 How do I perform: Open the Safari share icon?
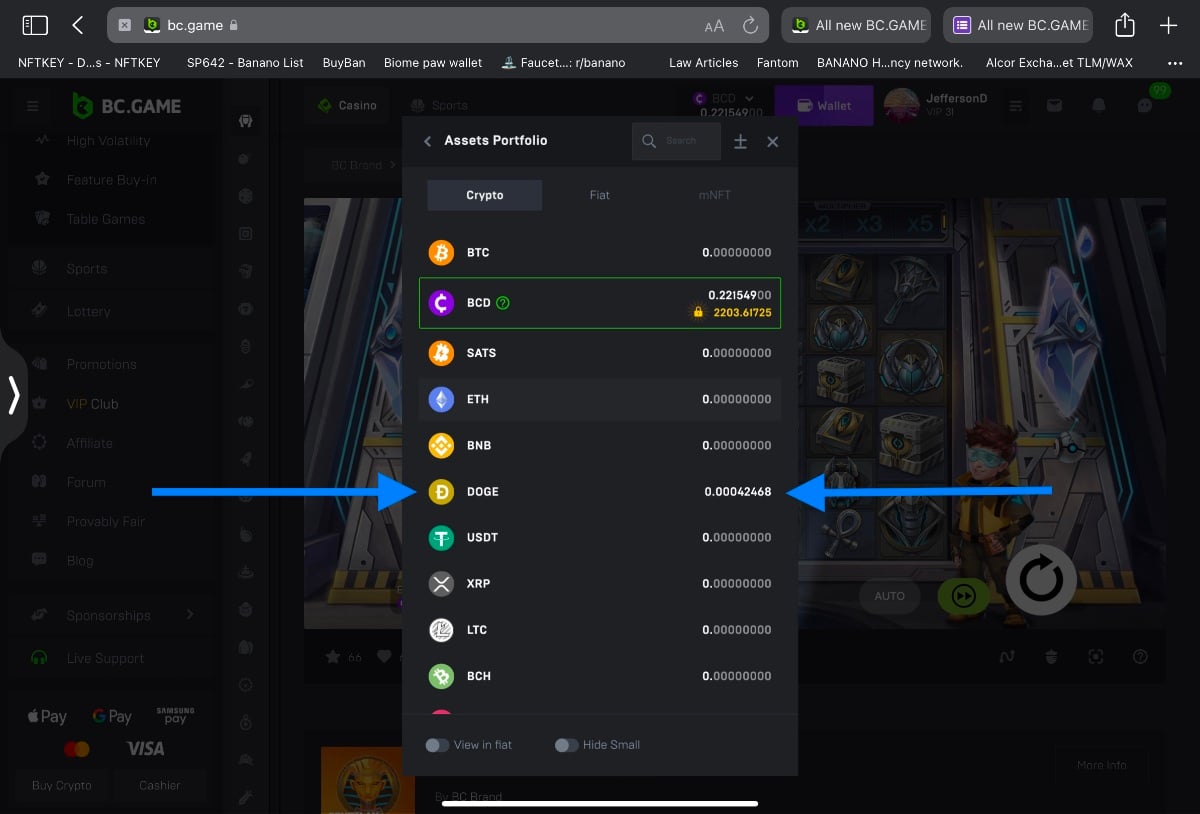click(x=1125, y=26)
